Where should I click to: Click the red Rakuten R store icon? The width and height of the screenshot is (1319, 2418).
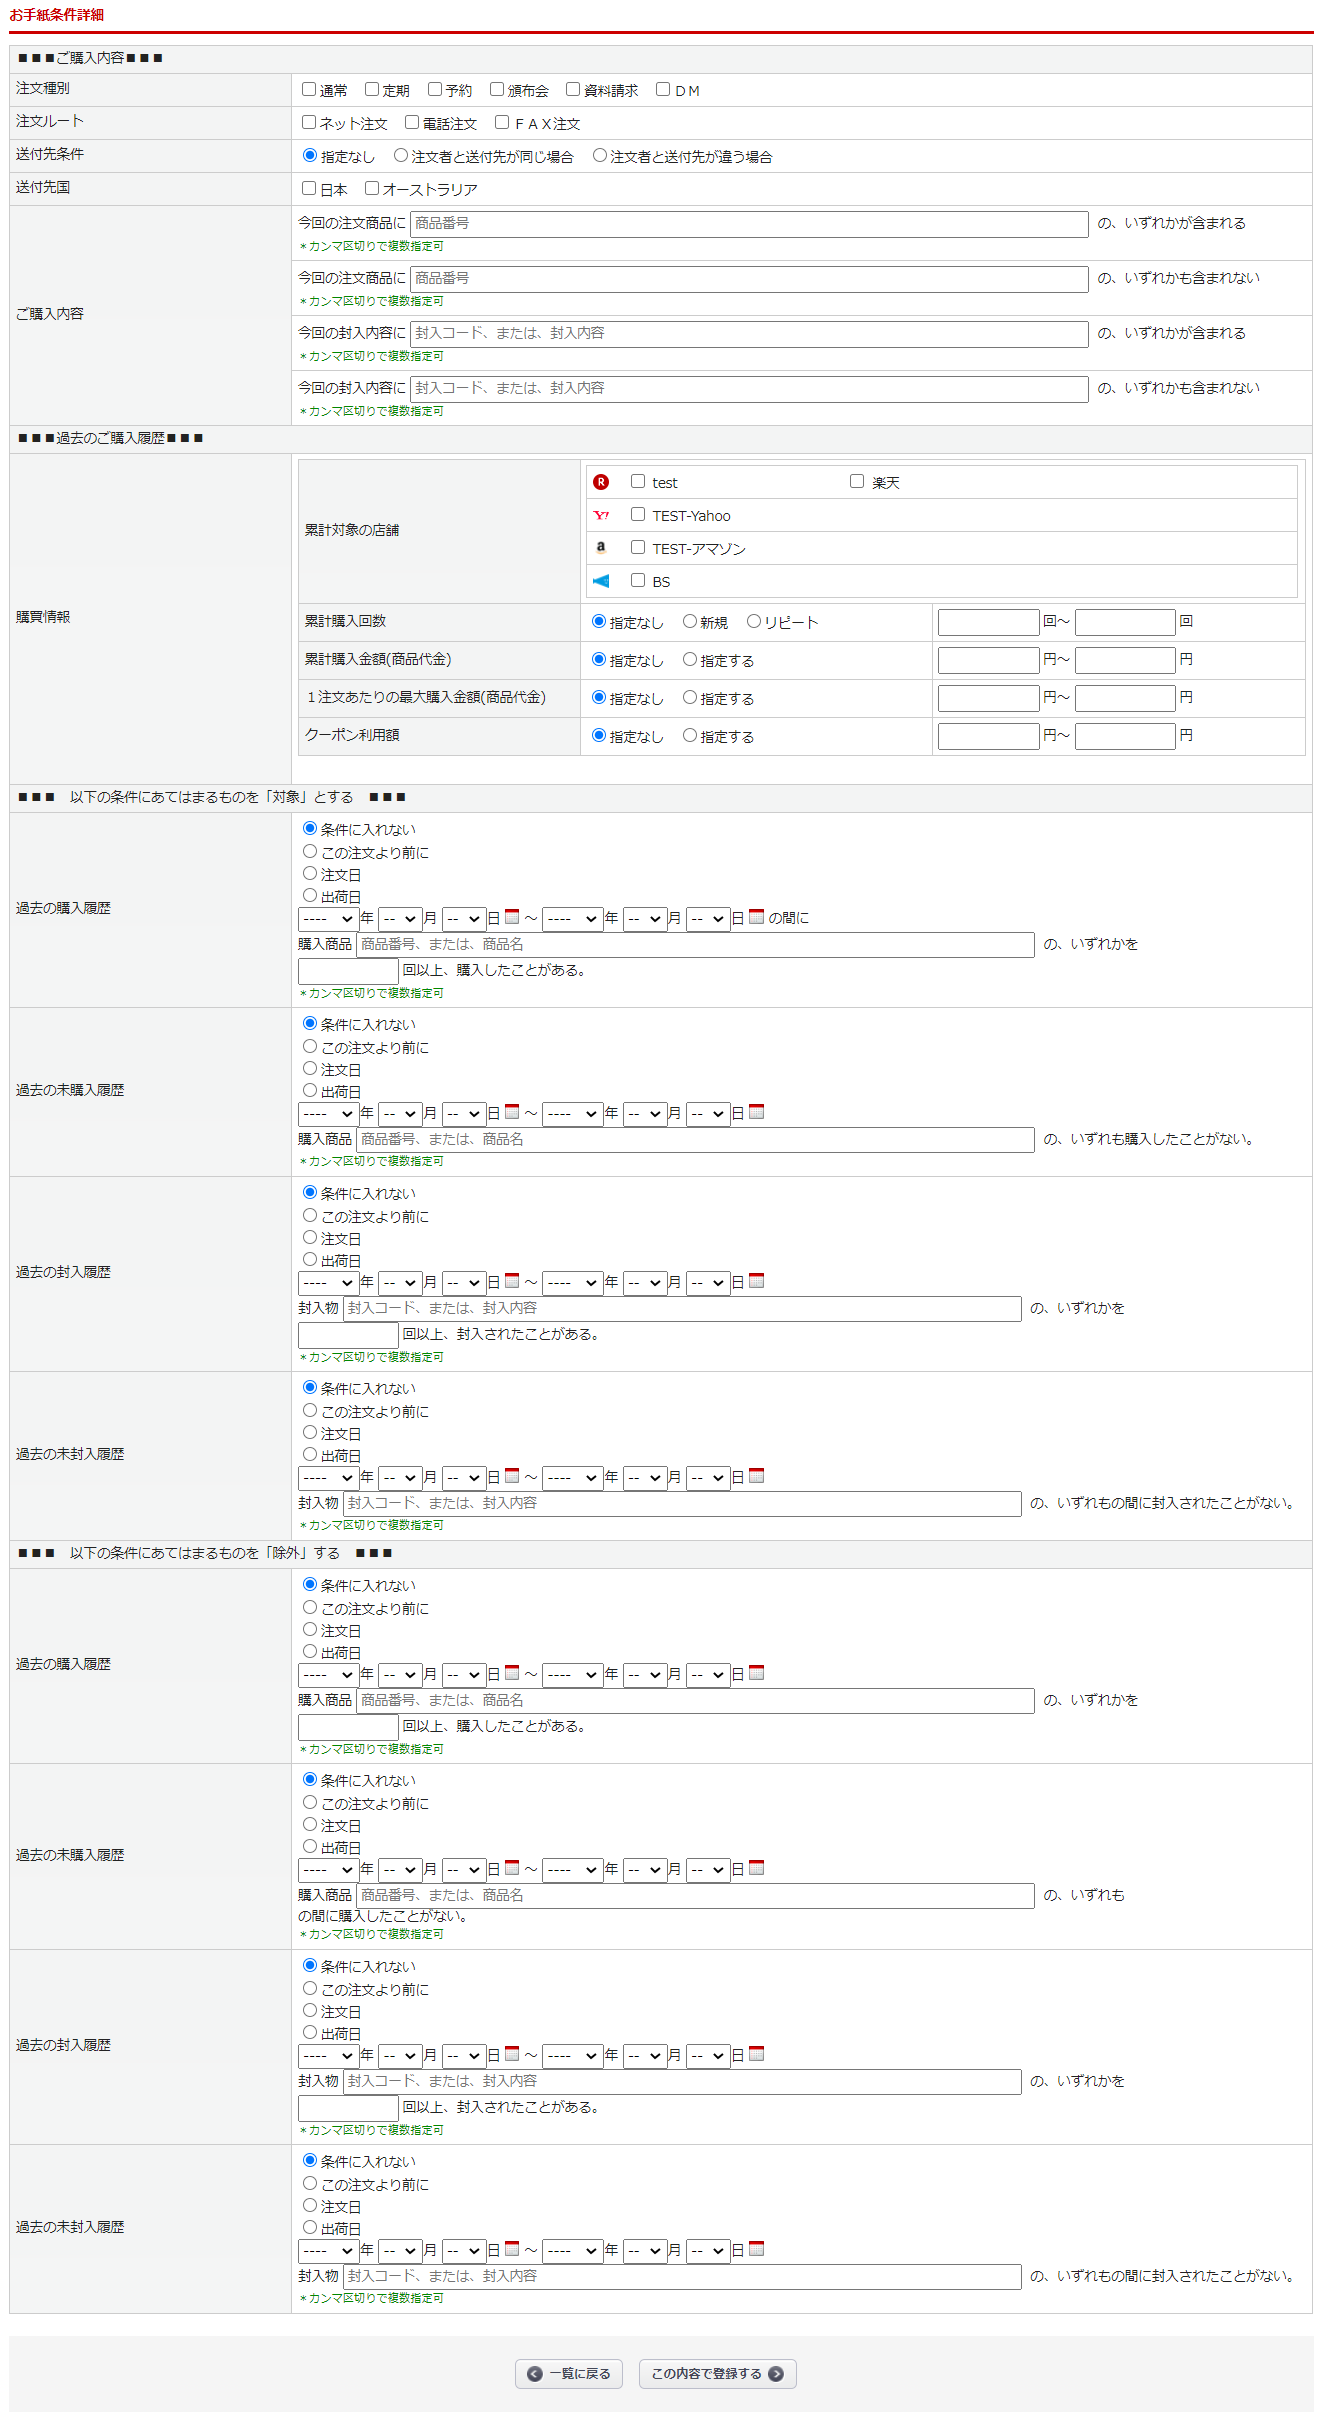tap(601, 482)
